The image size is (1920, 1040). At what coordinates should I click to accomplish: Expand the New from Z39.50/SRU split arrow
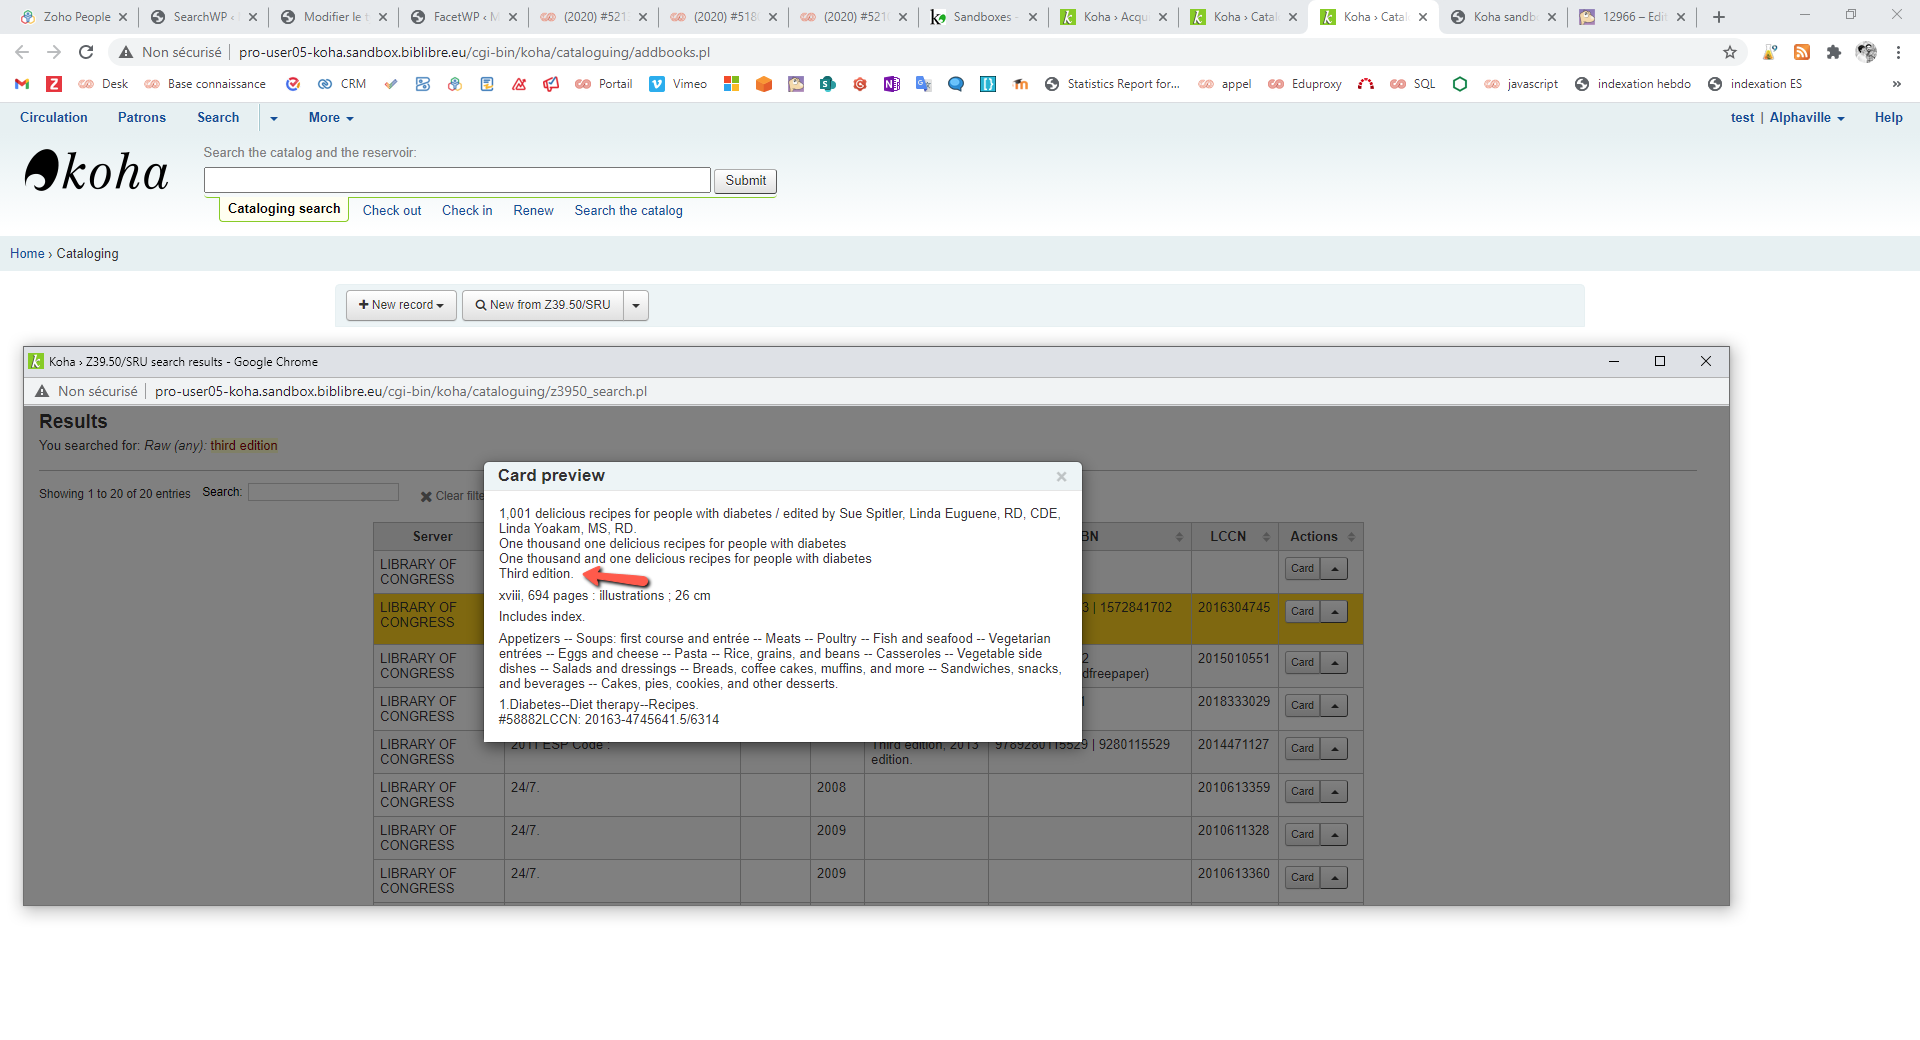tap(636, 305)
